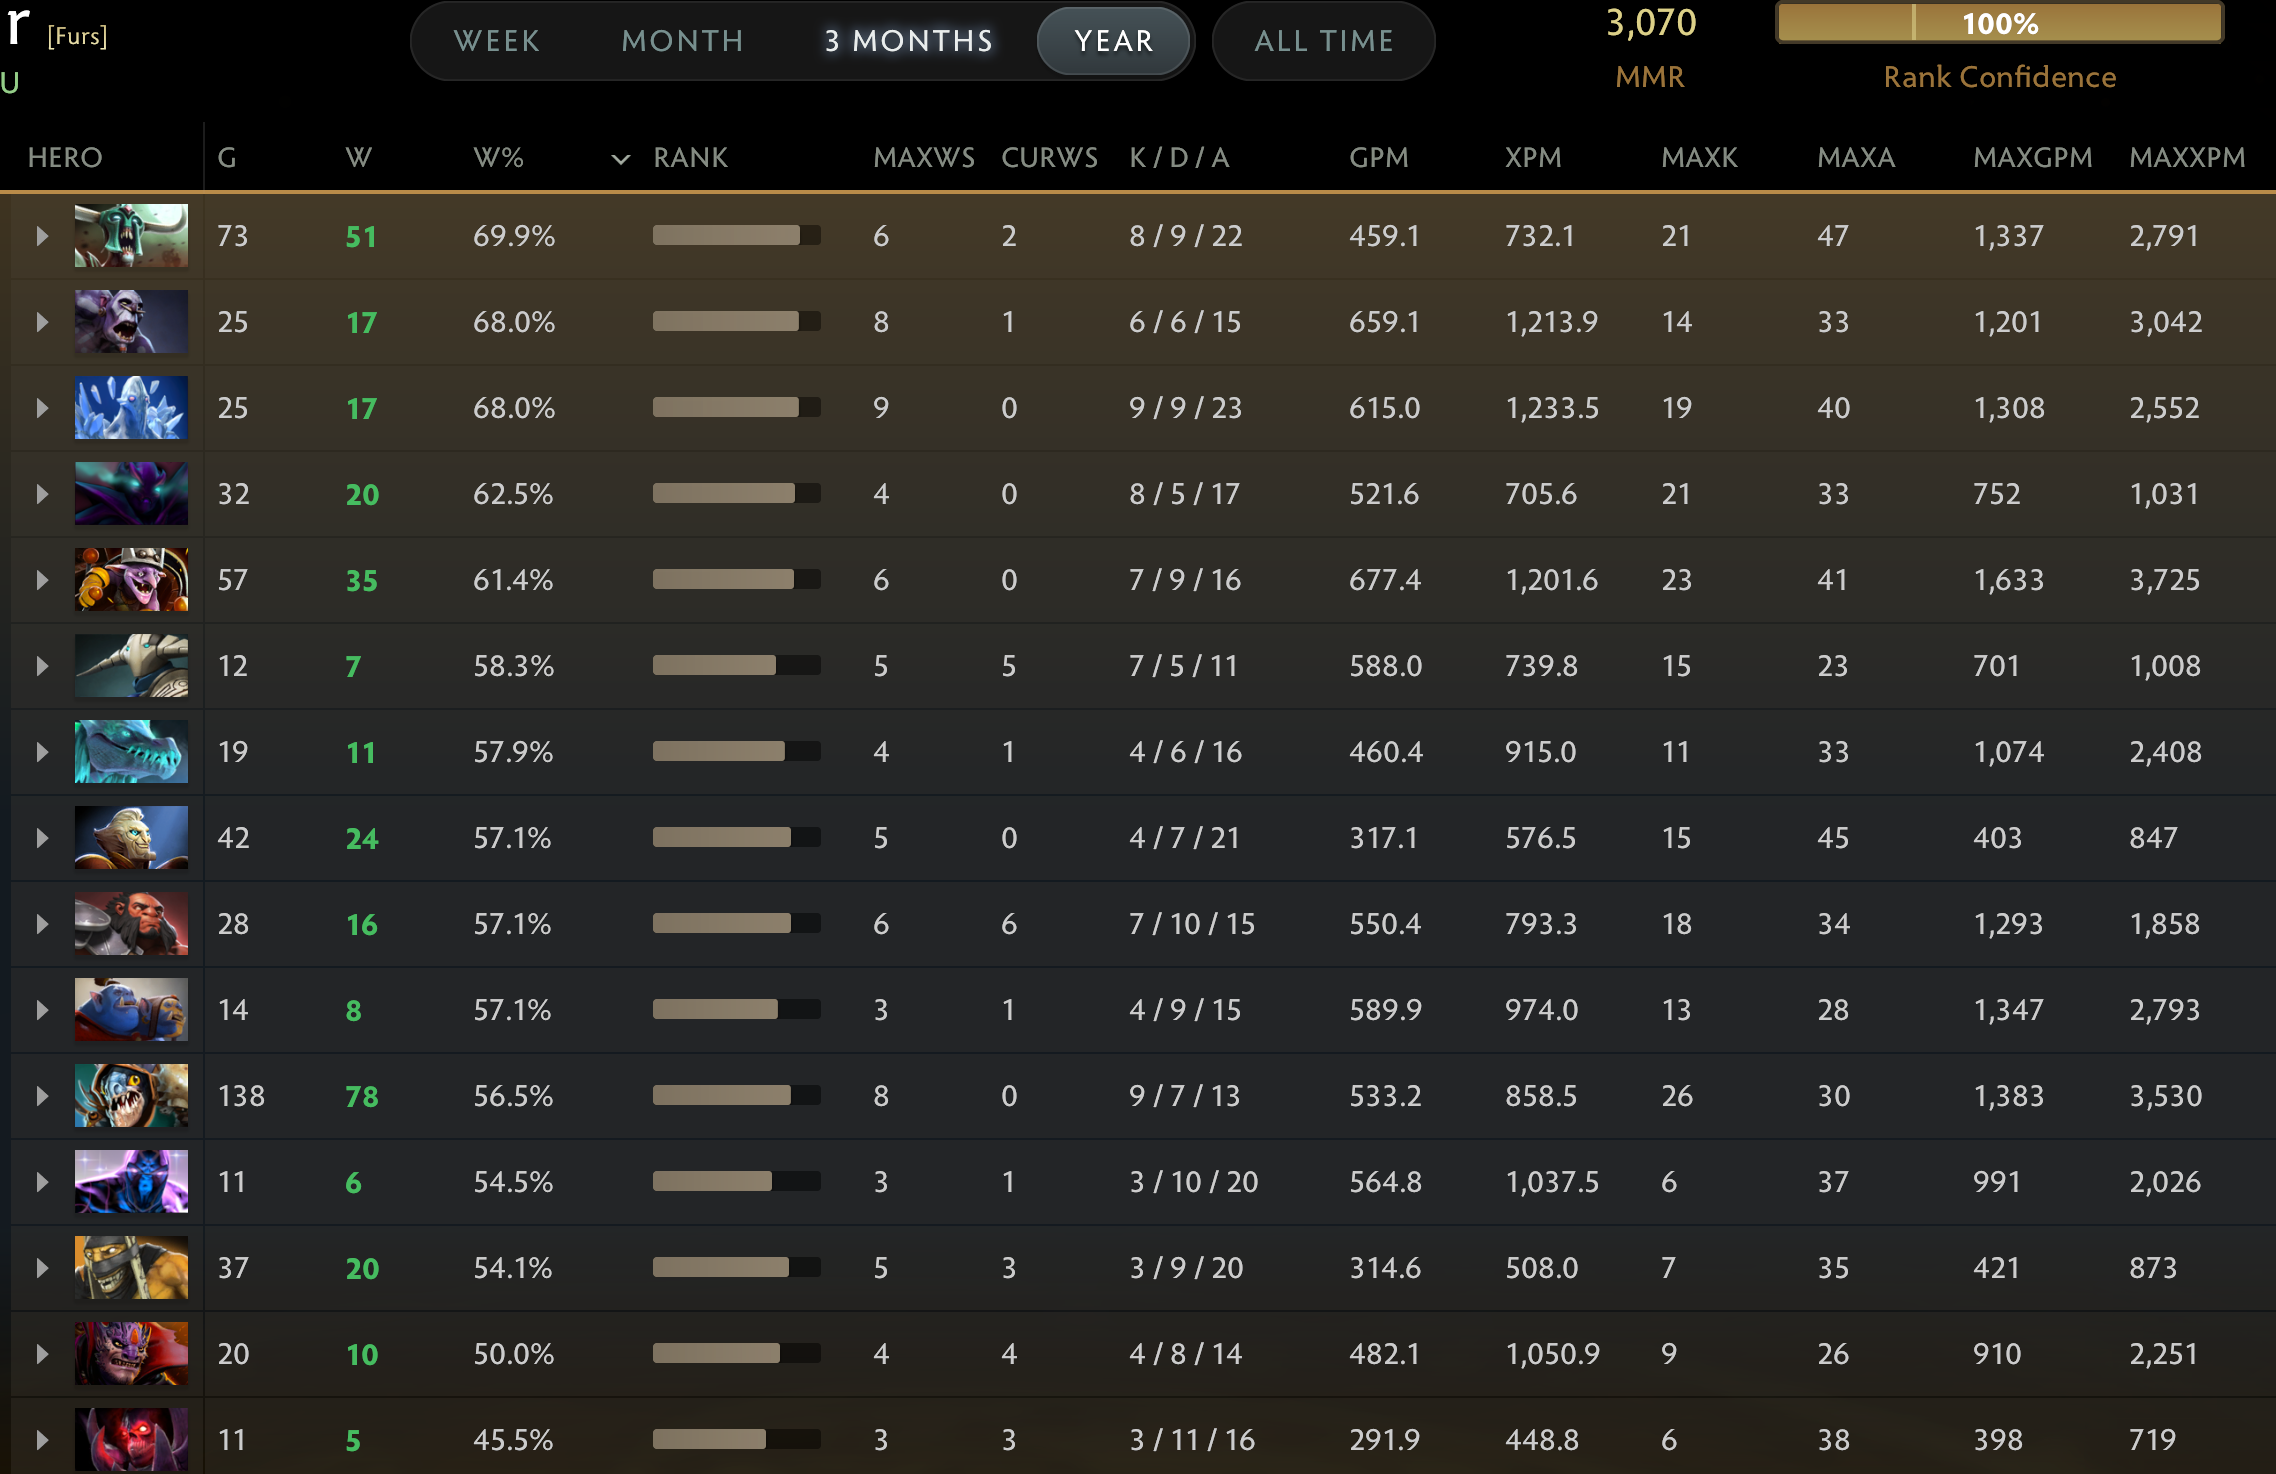Sort by CURWS column header
This screenshot has width=2276, height=1474.
[1050, 157]
